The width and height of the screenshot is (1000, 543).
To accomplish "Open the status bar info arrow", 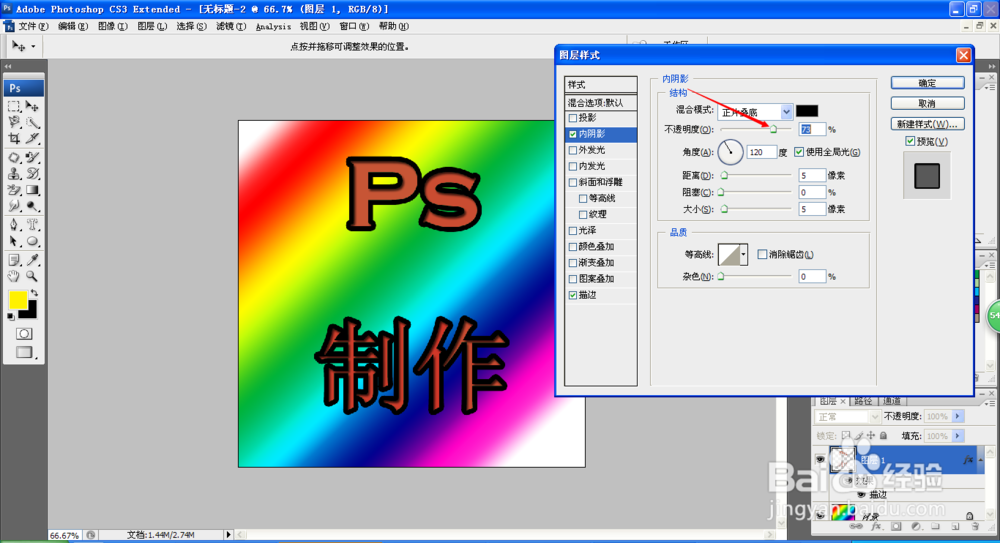I will [x=228, y=535].
